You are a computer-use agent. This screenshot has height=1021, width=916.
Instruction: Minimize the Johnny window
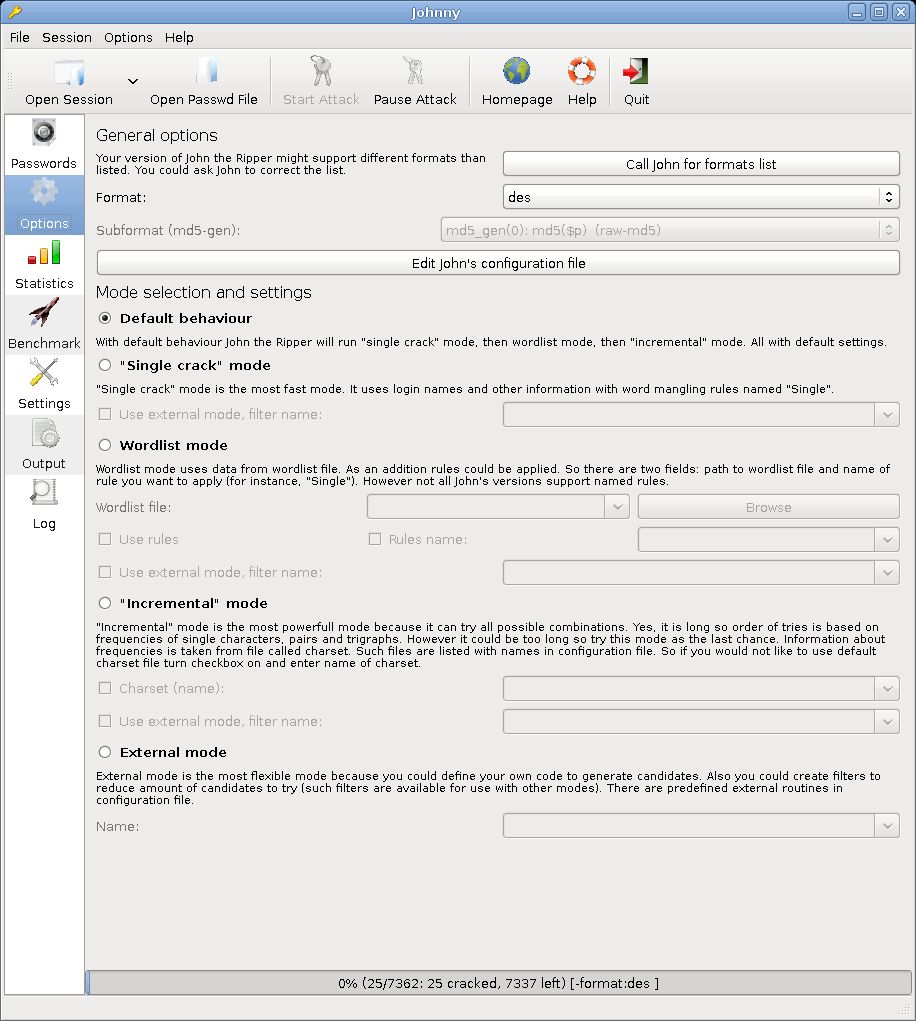click(857, 12)
